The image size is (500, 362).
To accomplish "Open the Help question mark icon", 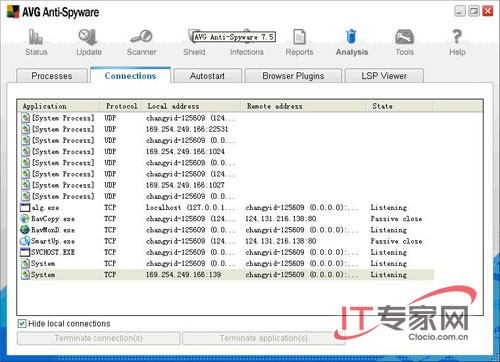I will (457, 36).
